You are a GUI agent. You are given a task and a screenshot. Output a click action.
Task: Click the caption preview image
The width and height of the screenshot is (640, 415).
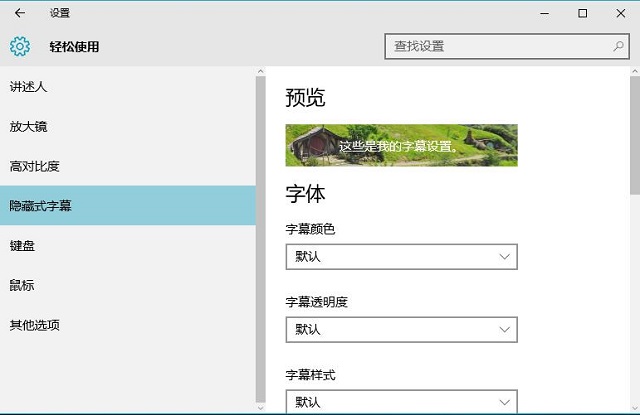point(401,145)
